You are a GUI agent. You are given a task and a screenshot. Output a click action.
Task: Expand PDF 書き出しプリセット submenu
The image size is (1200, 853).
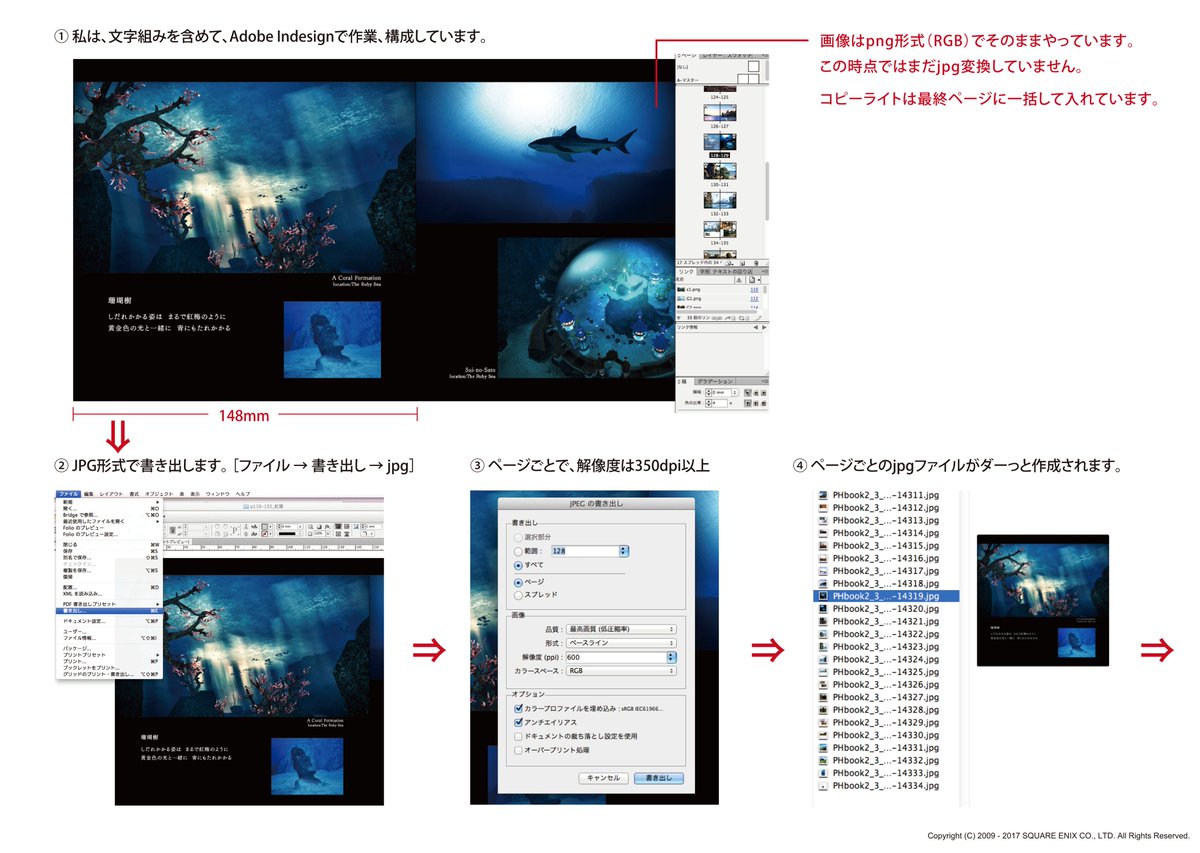pyautogui.click(x=158, y=604)
